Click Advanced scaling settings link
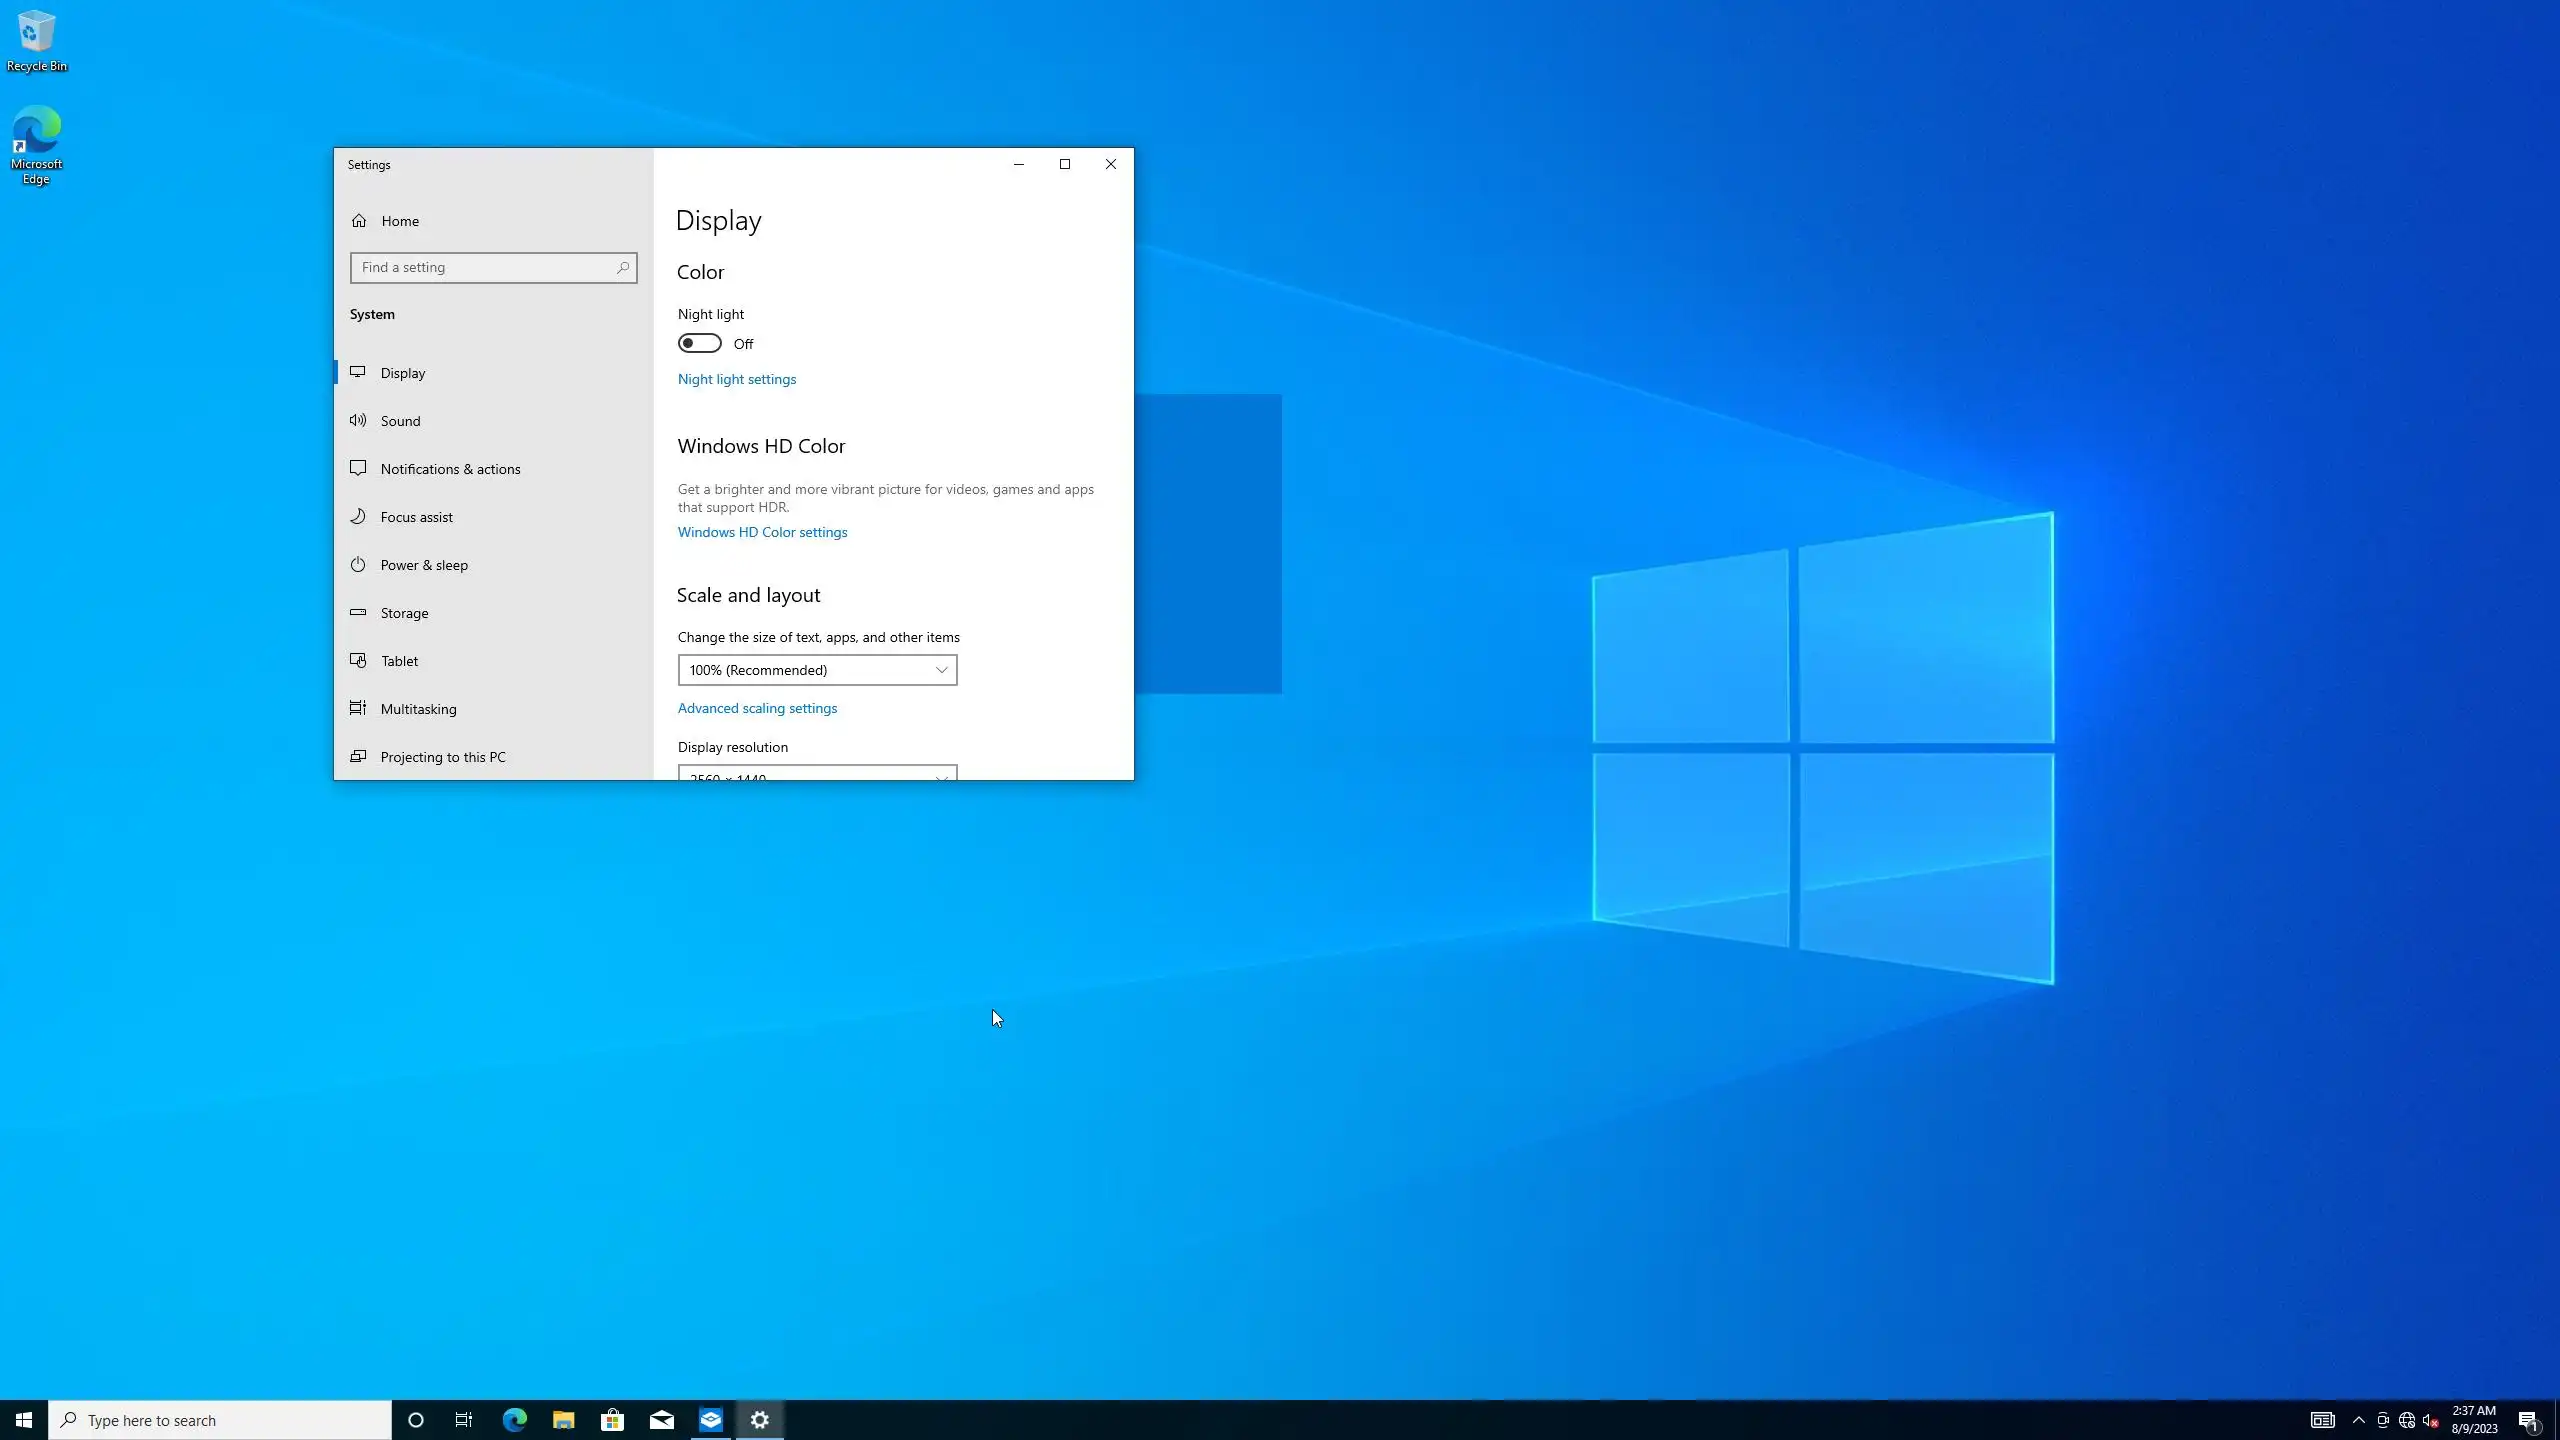The width and height of the screenshot is (2560, 1440). coord(757,708)
